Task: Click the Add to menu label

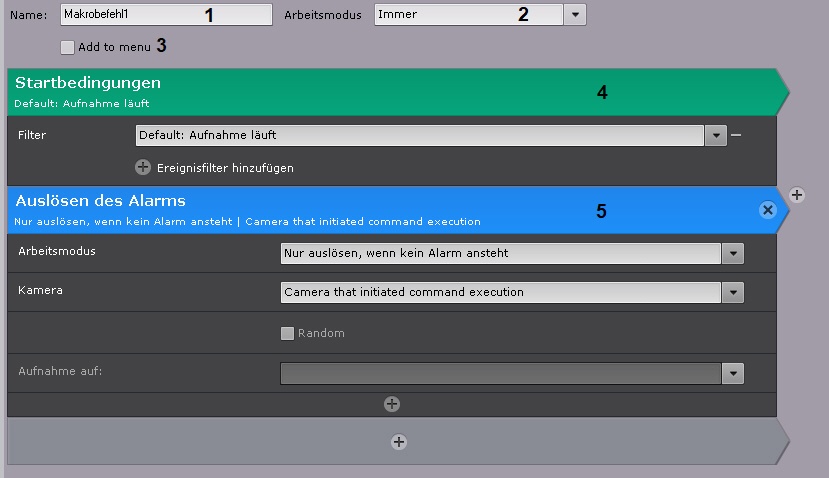Action: (x=115, y=47)
